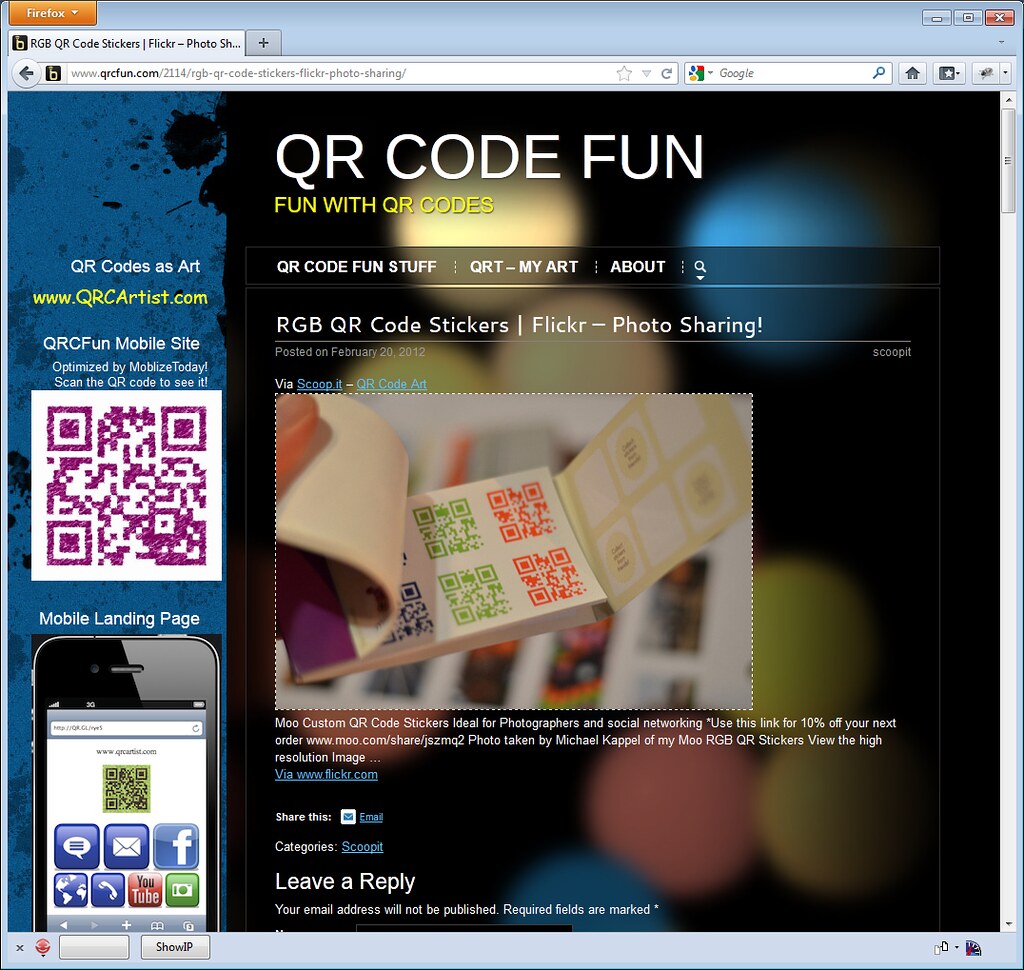The width and height of the screenshot is (1024, 970).
Task: Click the add-on icon right of bookmarks
Action: (x=986, y=73)
